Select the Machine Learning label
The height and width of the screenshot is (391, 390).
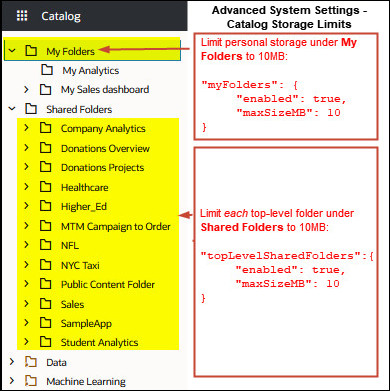86,382
